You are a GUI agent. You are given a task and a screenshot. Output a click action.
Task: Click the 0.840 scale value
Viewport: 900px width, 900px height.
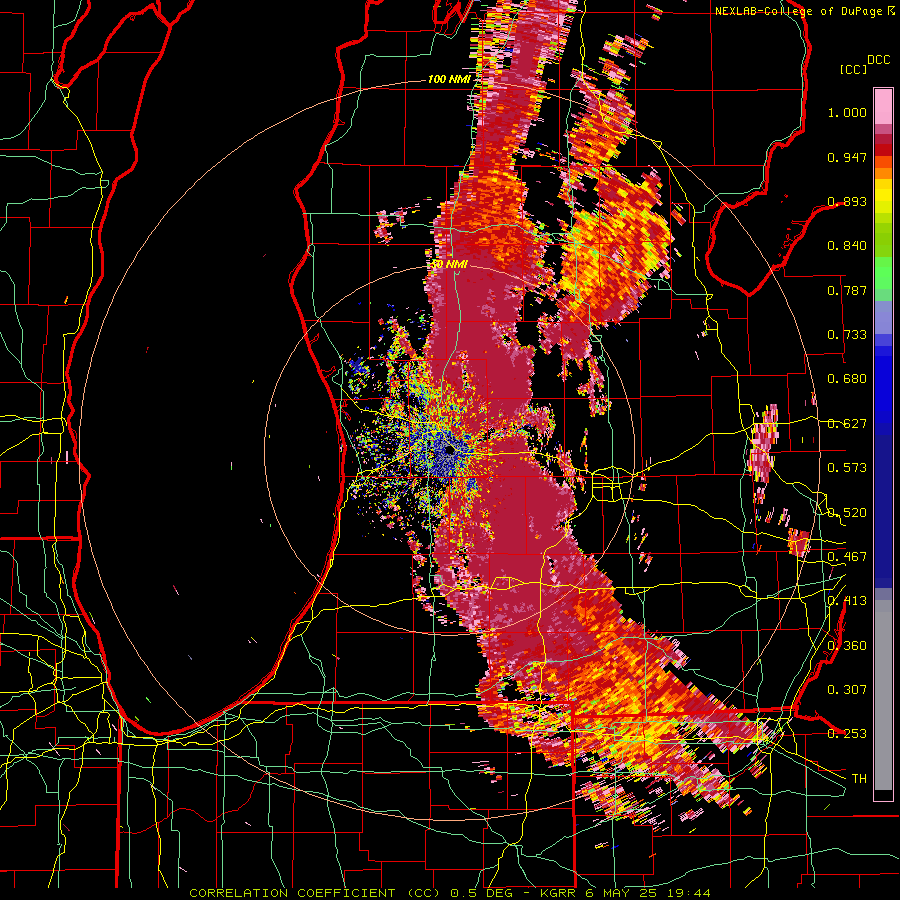pos(847,246)
